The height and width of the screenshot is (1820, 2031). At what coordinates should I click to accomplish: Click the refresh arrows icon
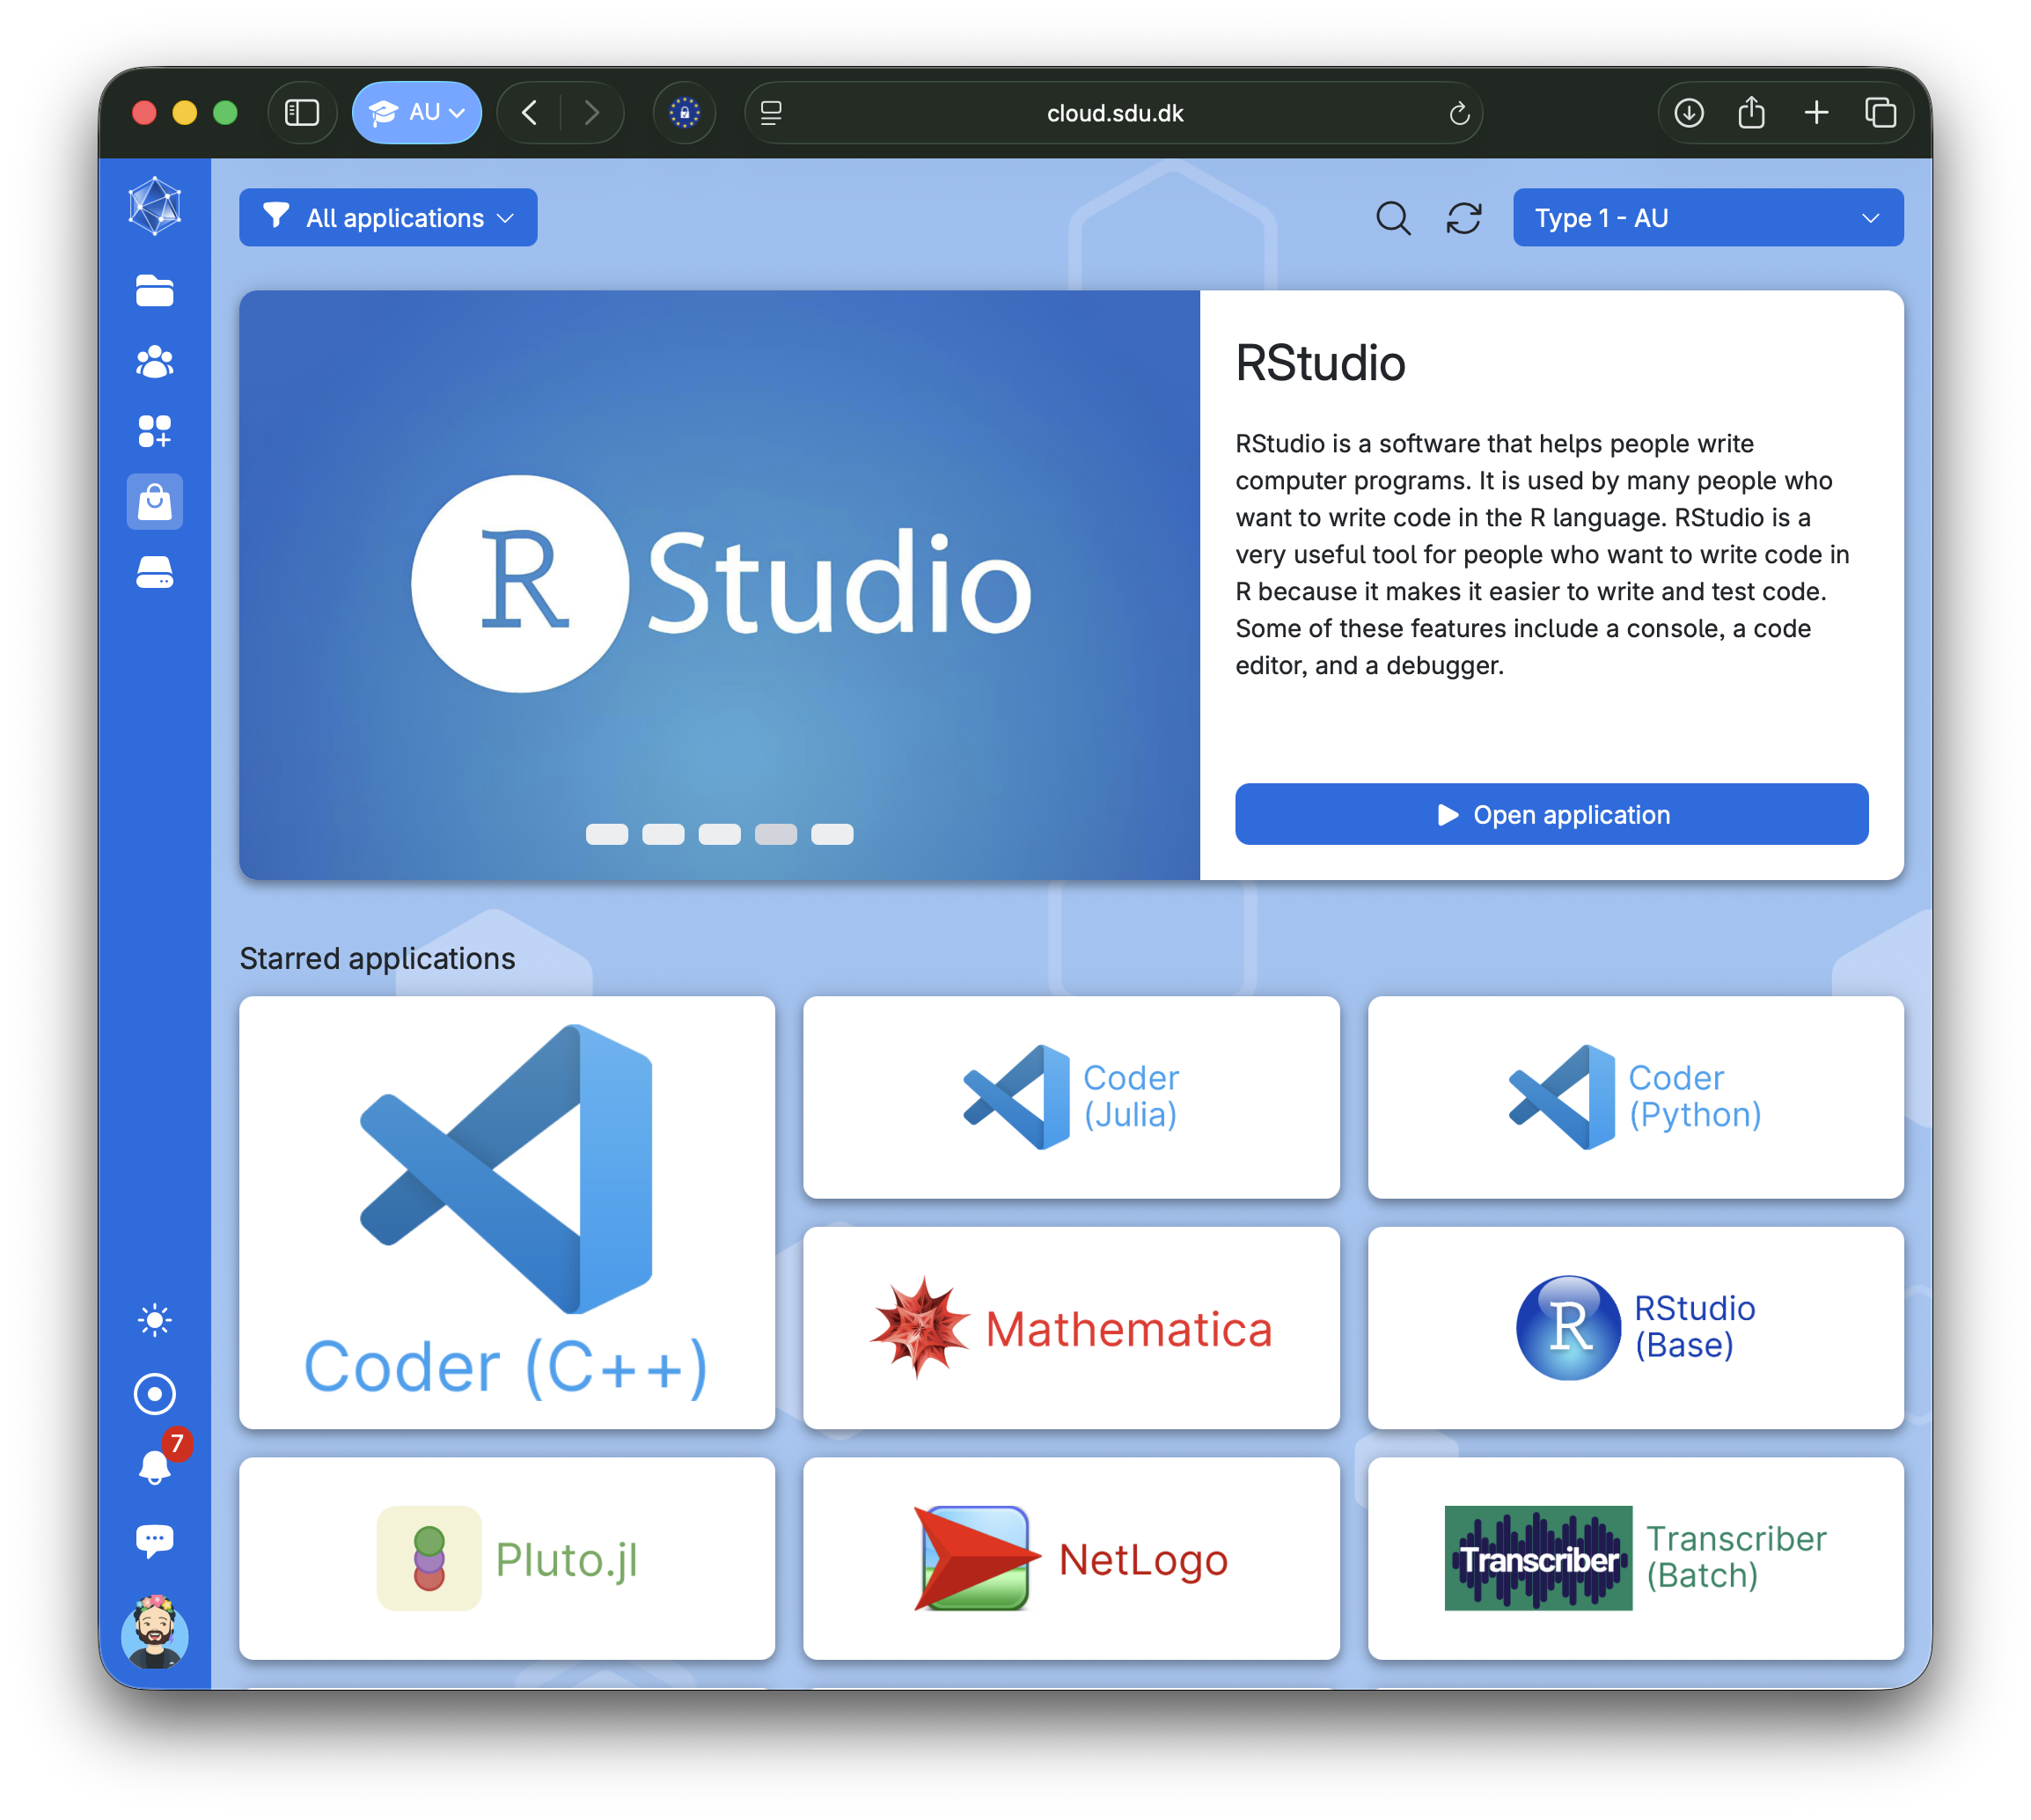tap(1464, 218)
